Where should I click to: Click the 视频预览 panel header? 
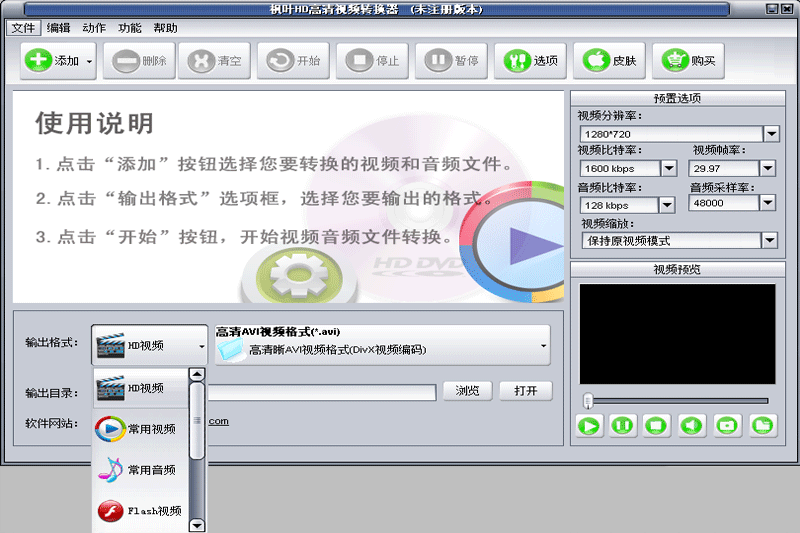[x=678, y=269]
